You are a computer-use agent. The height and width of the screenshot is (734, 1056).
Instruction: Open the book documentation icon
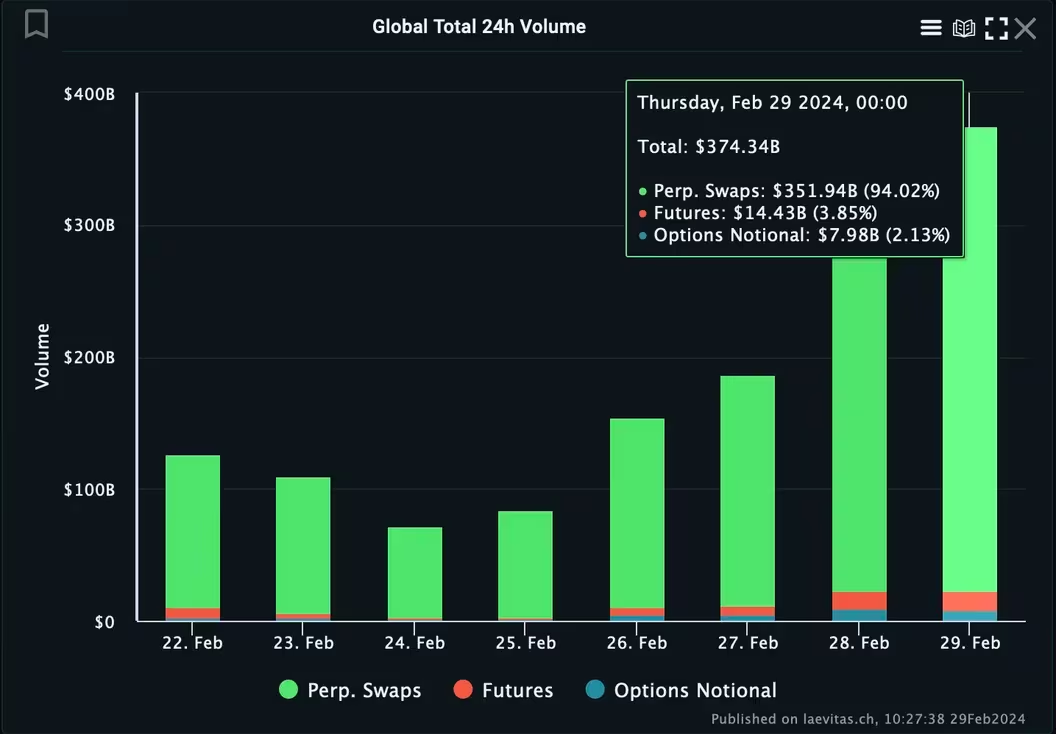click(964, 28)
